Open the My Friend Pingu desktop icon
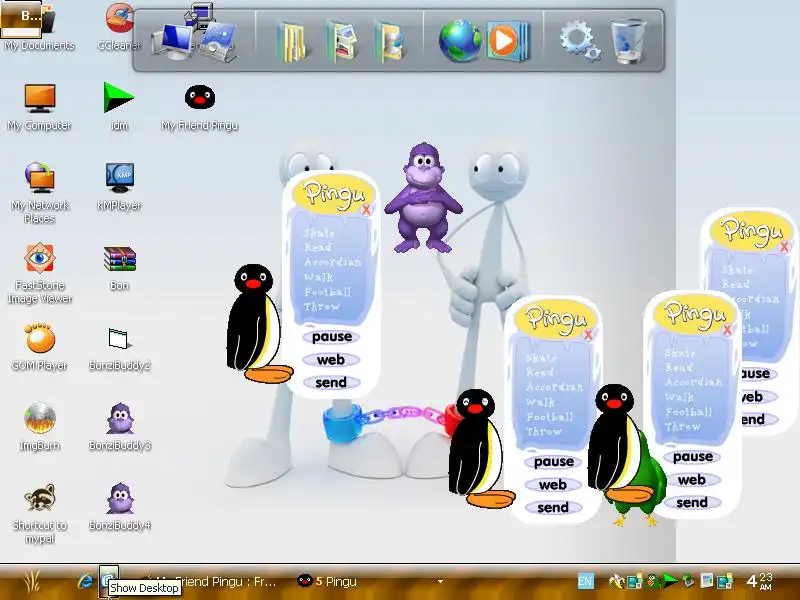This screenshot has width=800, height=600. 199,107
